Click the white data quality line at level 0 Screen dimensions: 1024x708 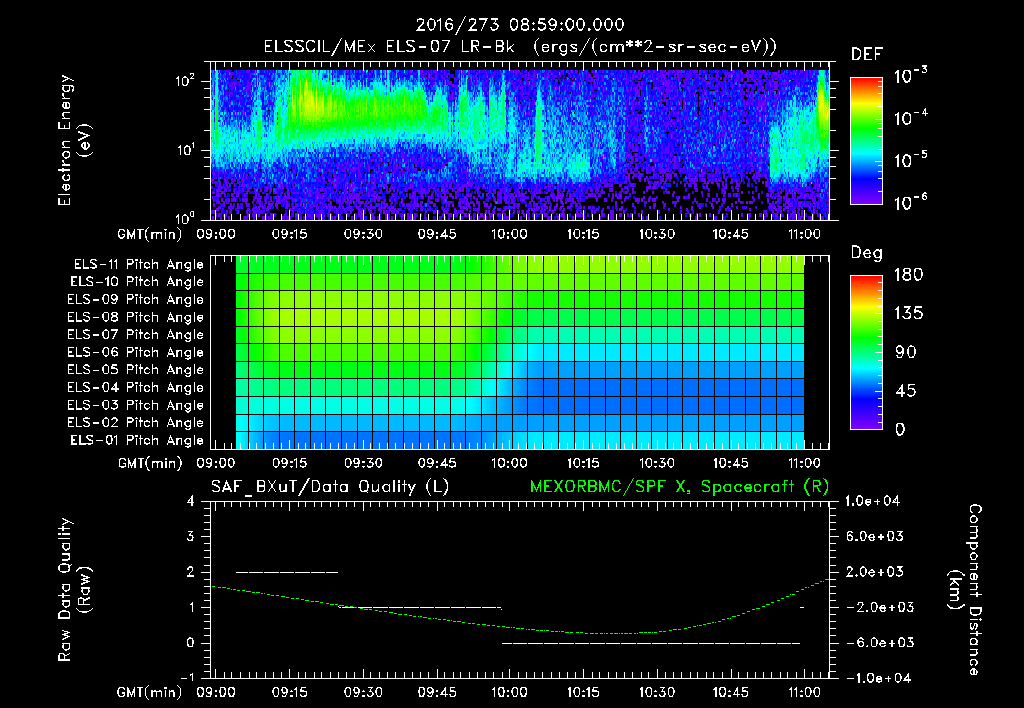651,643
